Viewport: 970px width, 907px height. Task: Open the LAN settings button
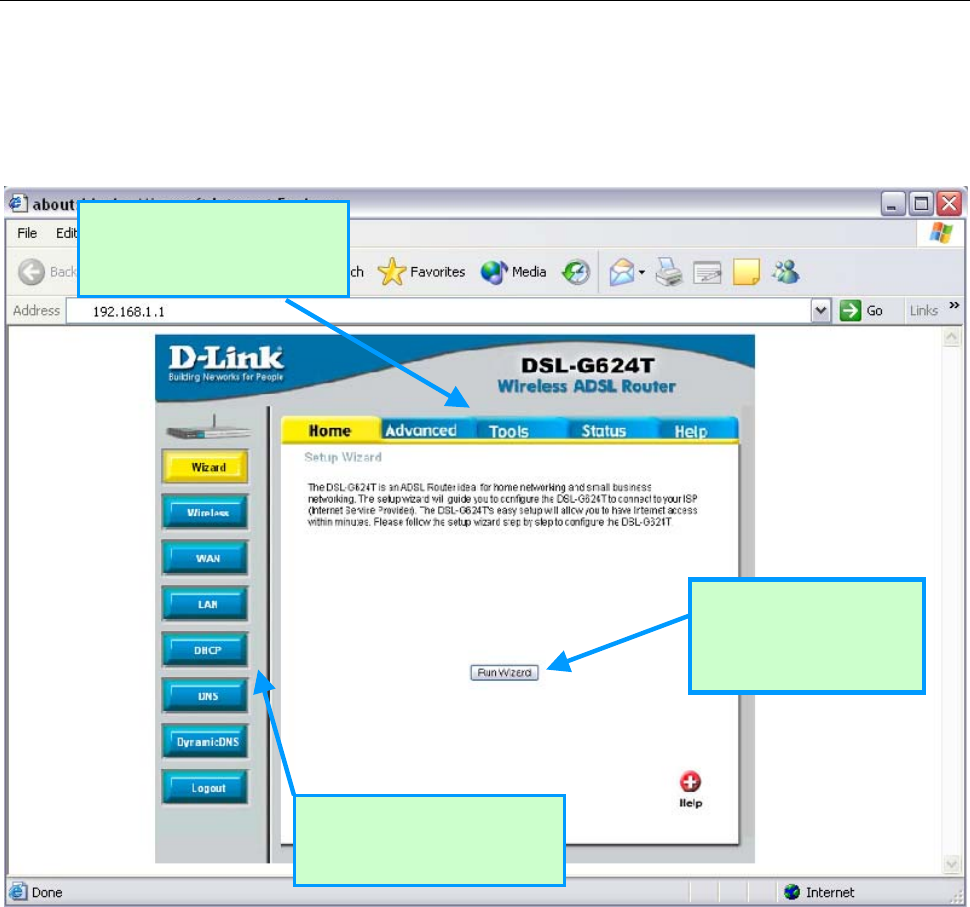coord(205,604)
